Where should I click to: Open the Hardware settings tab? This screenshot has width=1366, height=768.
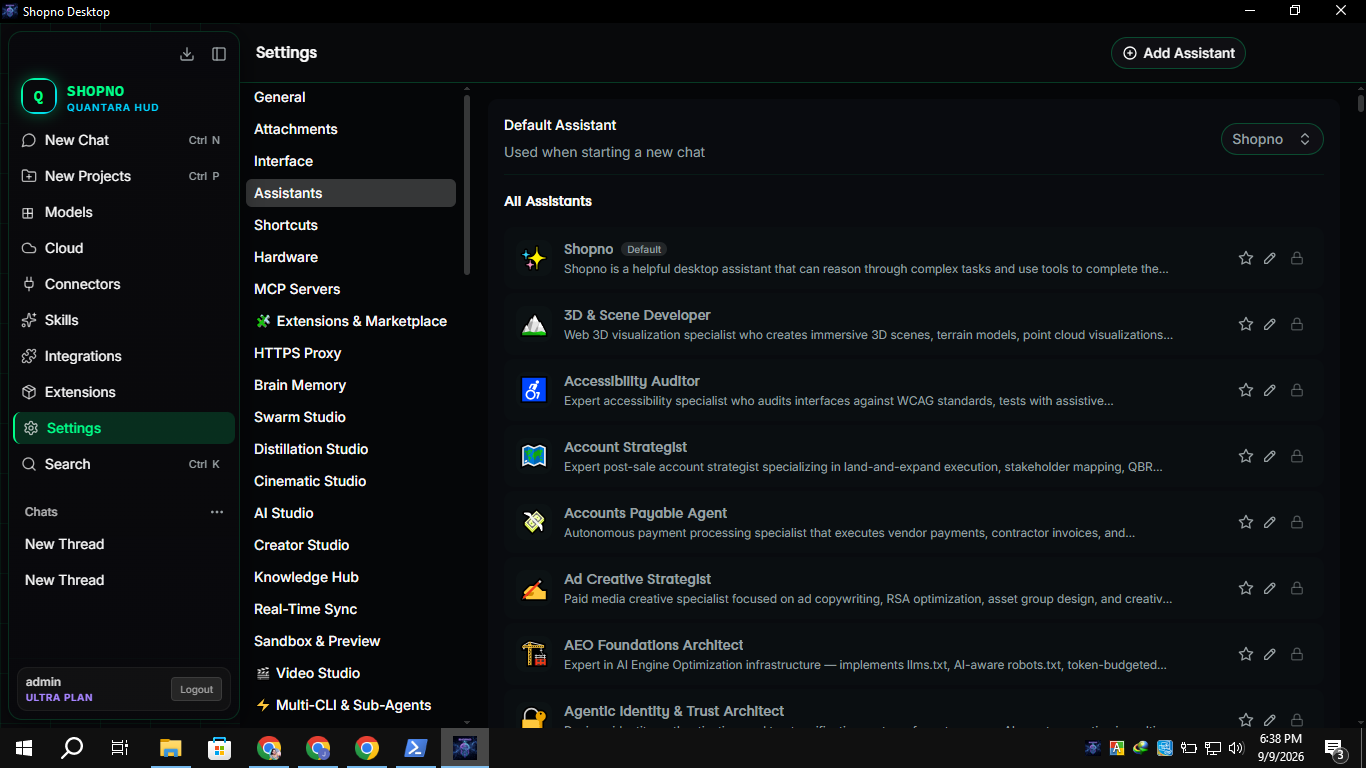pyautogui.click(x=351, y=257)
